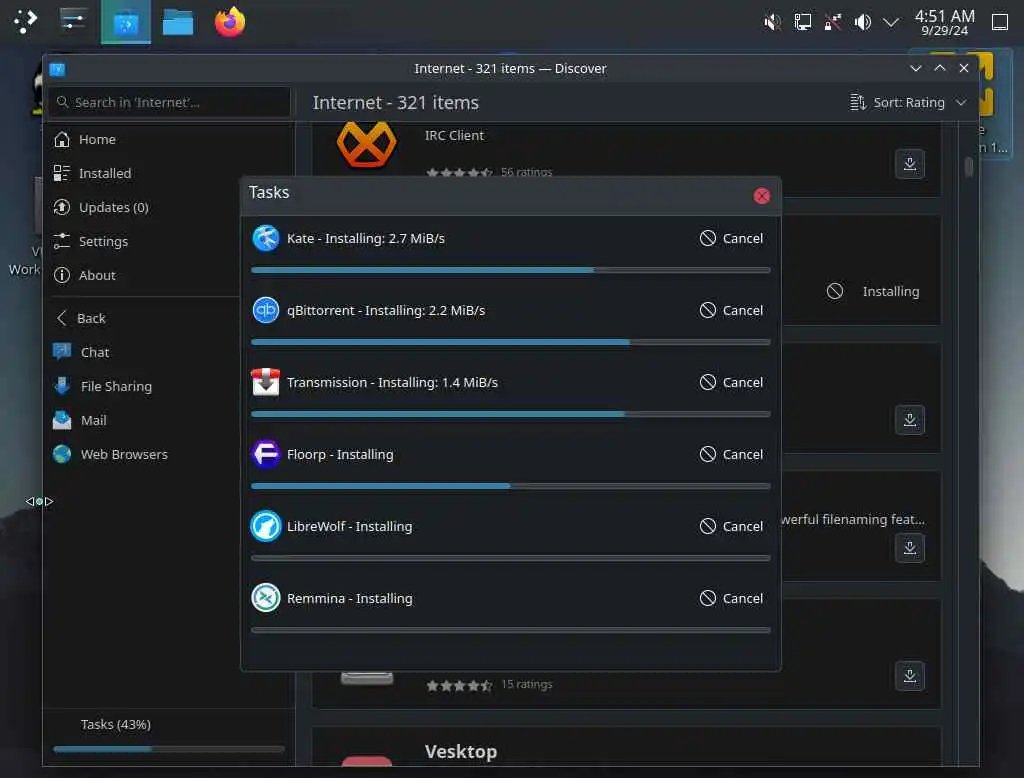Open System Settings from the panel
The width and height of the screenshot is (1024, 778).
(73, 21)
